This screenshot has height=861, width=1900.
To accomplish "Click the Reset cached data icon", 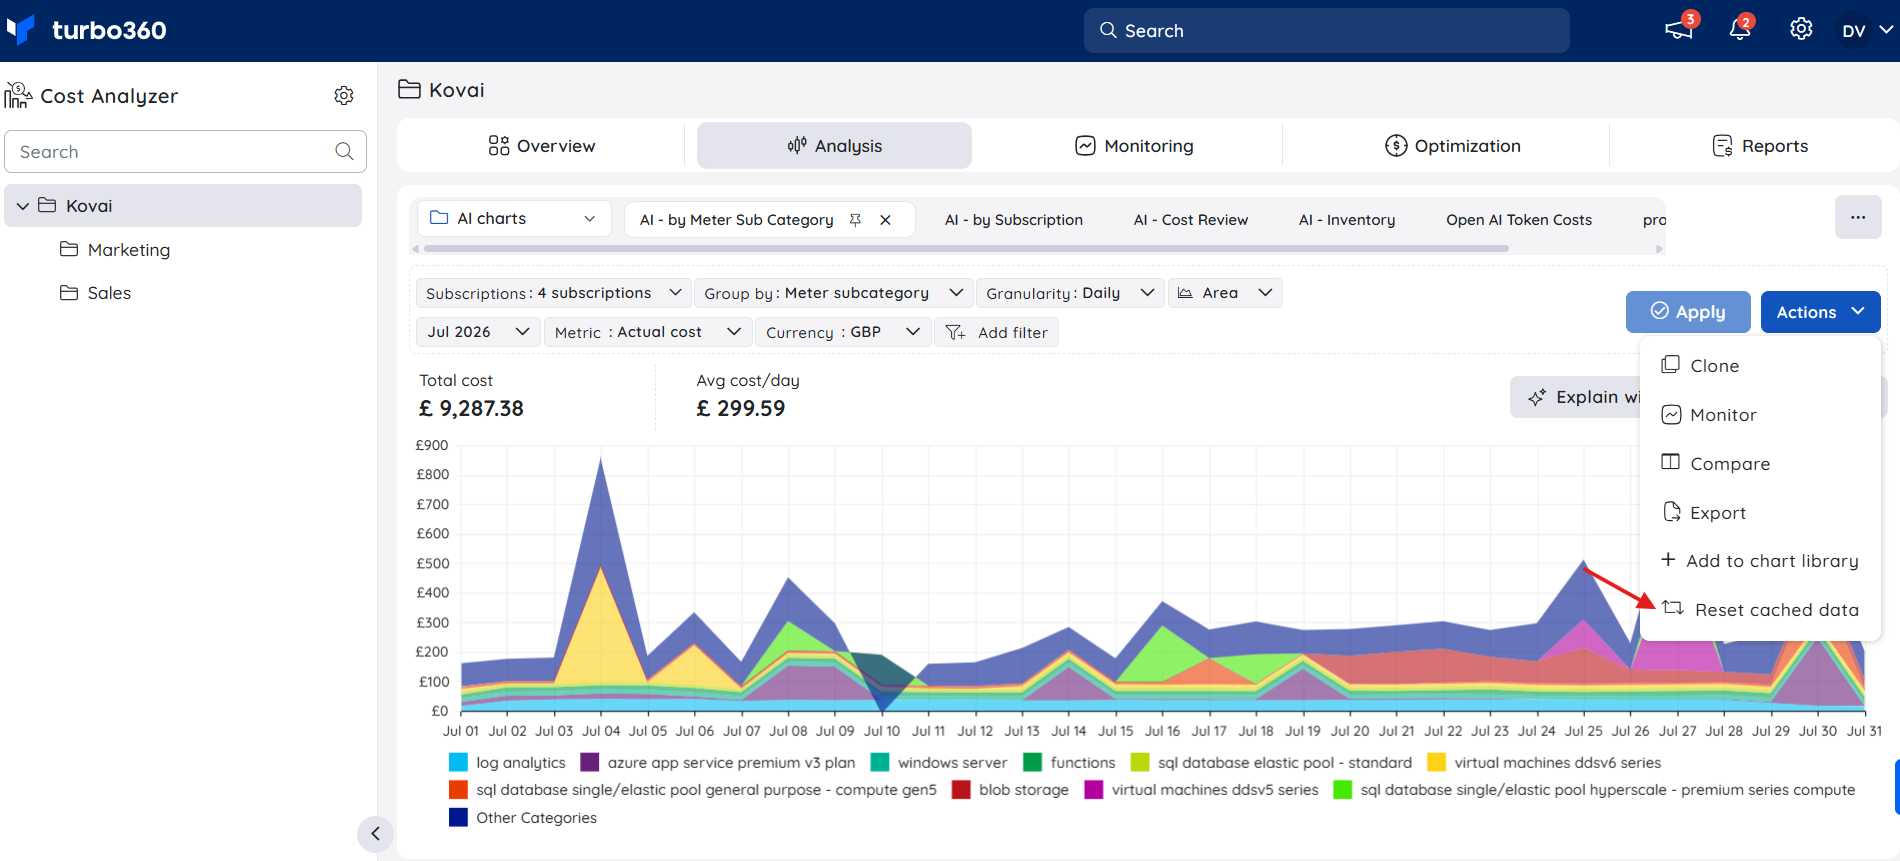I will click(x=1673, y=608).
